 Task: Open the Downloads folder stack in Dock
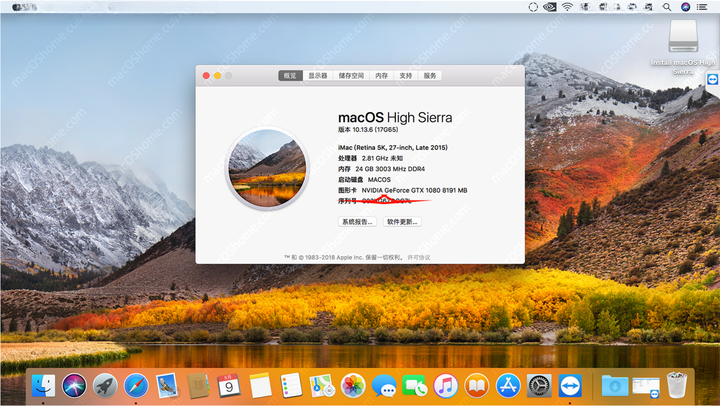pos(615,385)
